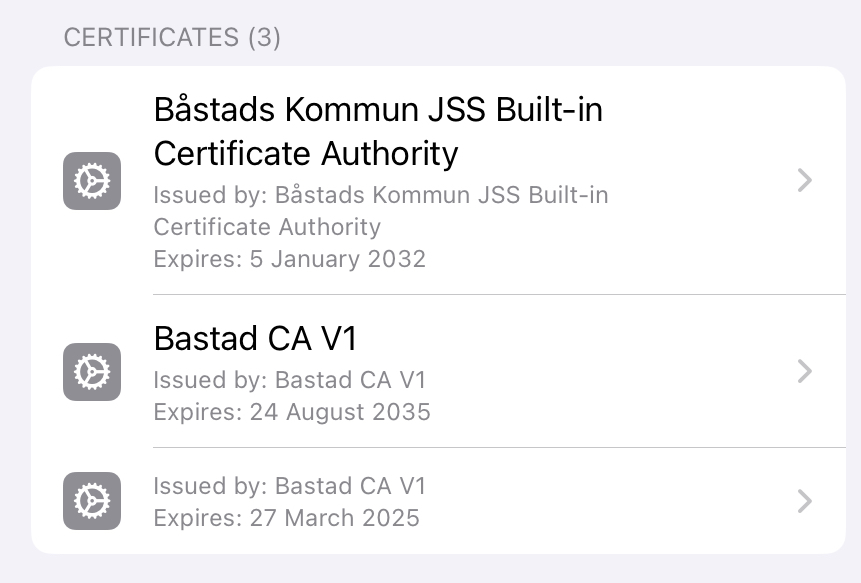Tap Issued by: Bastad CA V1 in the untitled certificate row

point(289,486)
